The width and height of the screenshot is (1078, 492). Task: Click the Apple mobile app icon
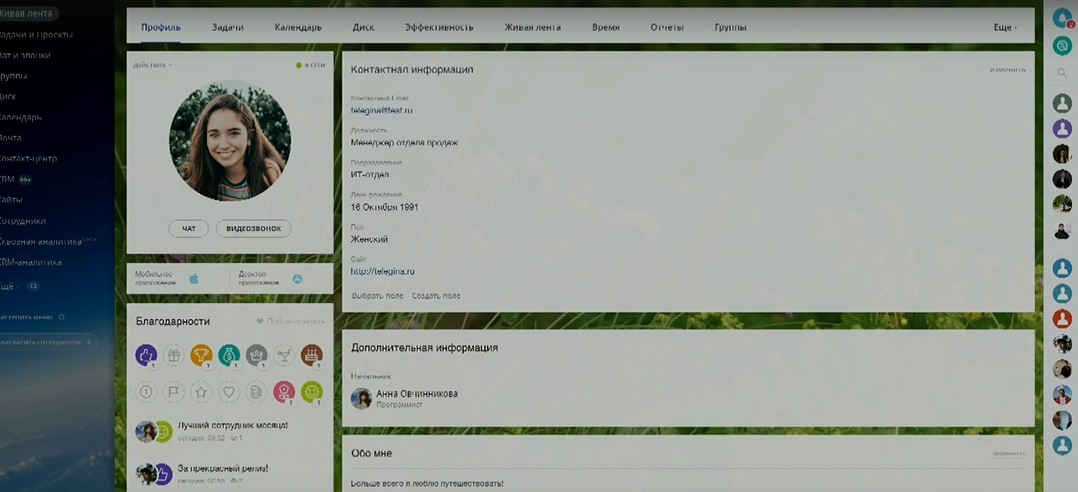[x=194, y=278]
